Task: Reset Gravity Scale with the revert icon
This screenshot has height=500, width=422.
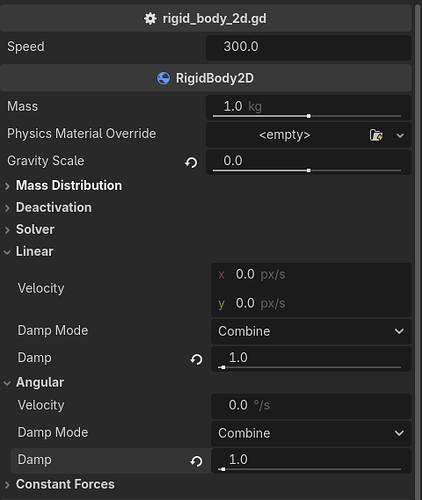Action: 191,163
